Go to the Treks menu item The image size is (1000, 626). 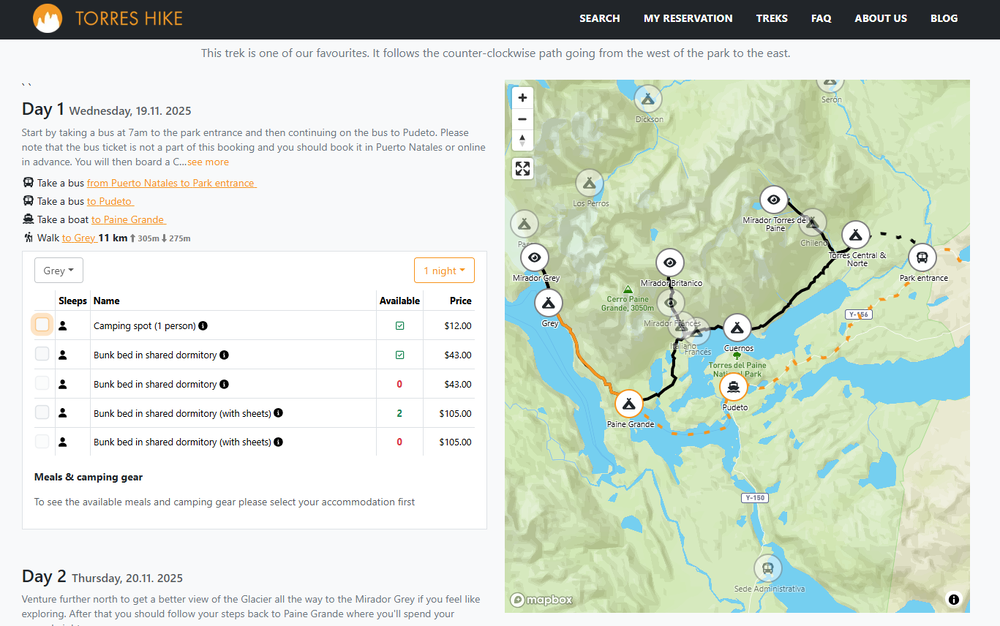[x=771, y=18]
